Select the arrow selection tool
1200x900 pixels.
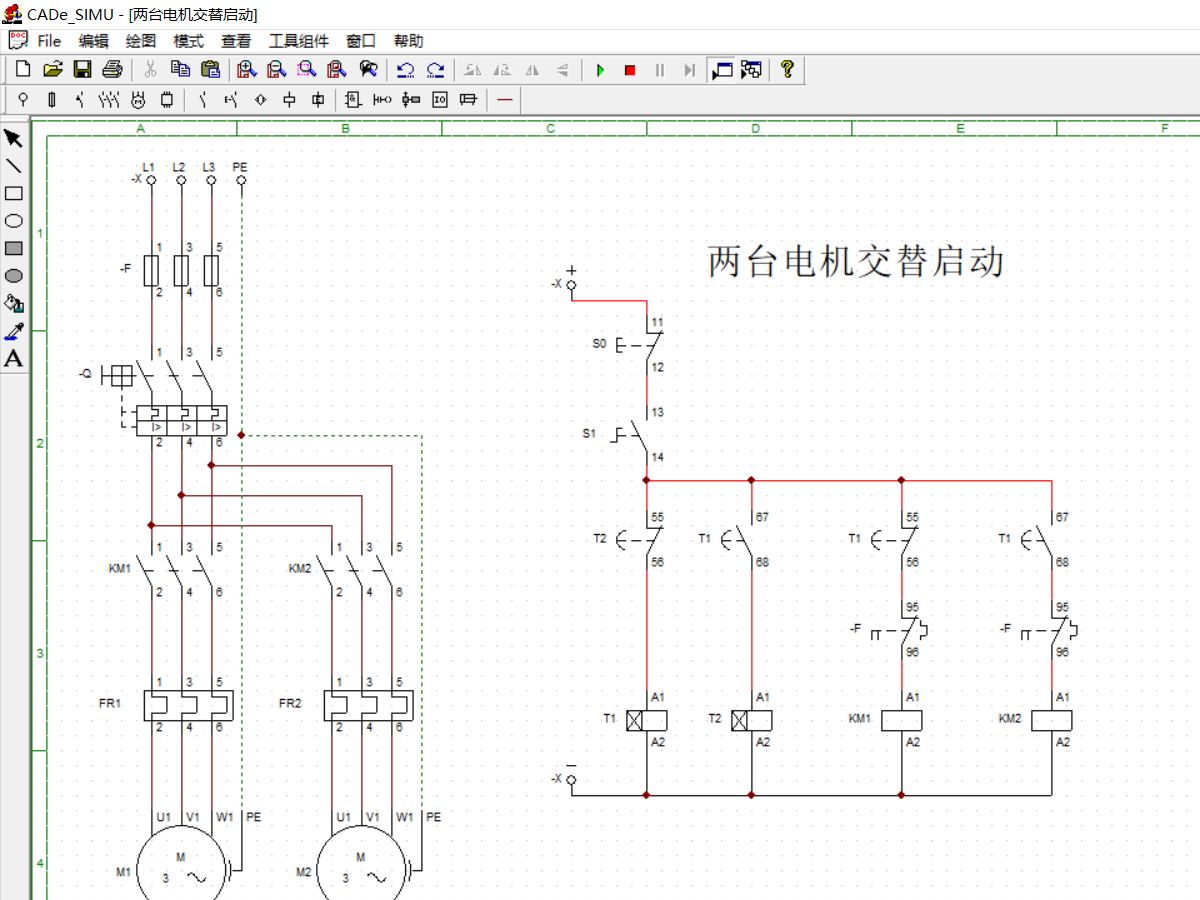coord(13,136)
